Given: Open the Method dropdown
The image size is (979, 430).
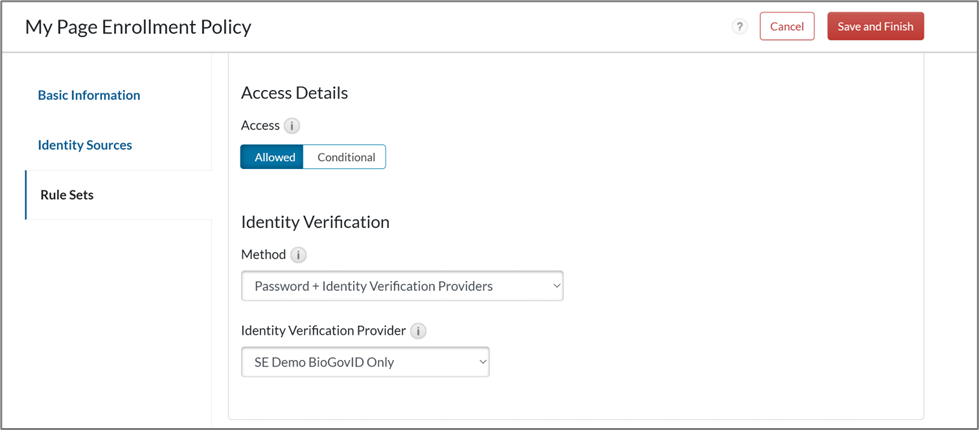Looking at the screenshot, I should [402, 286].
